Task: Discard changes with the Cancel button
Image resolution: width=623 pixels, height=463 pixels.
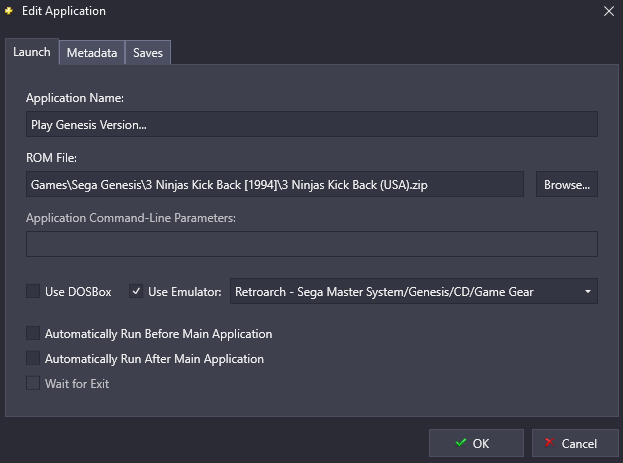Action: [x=566, y=443]
